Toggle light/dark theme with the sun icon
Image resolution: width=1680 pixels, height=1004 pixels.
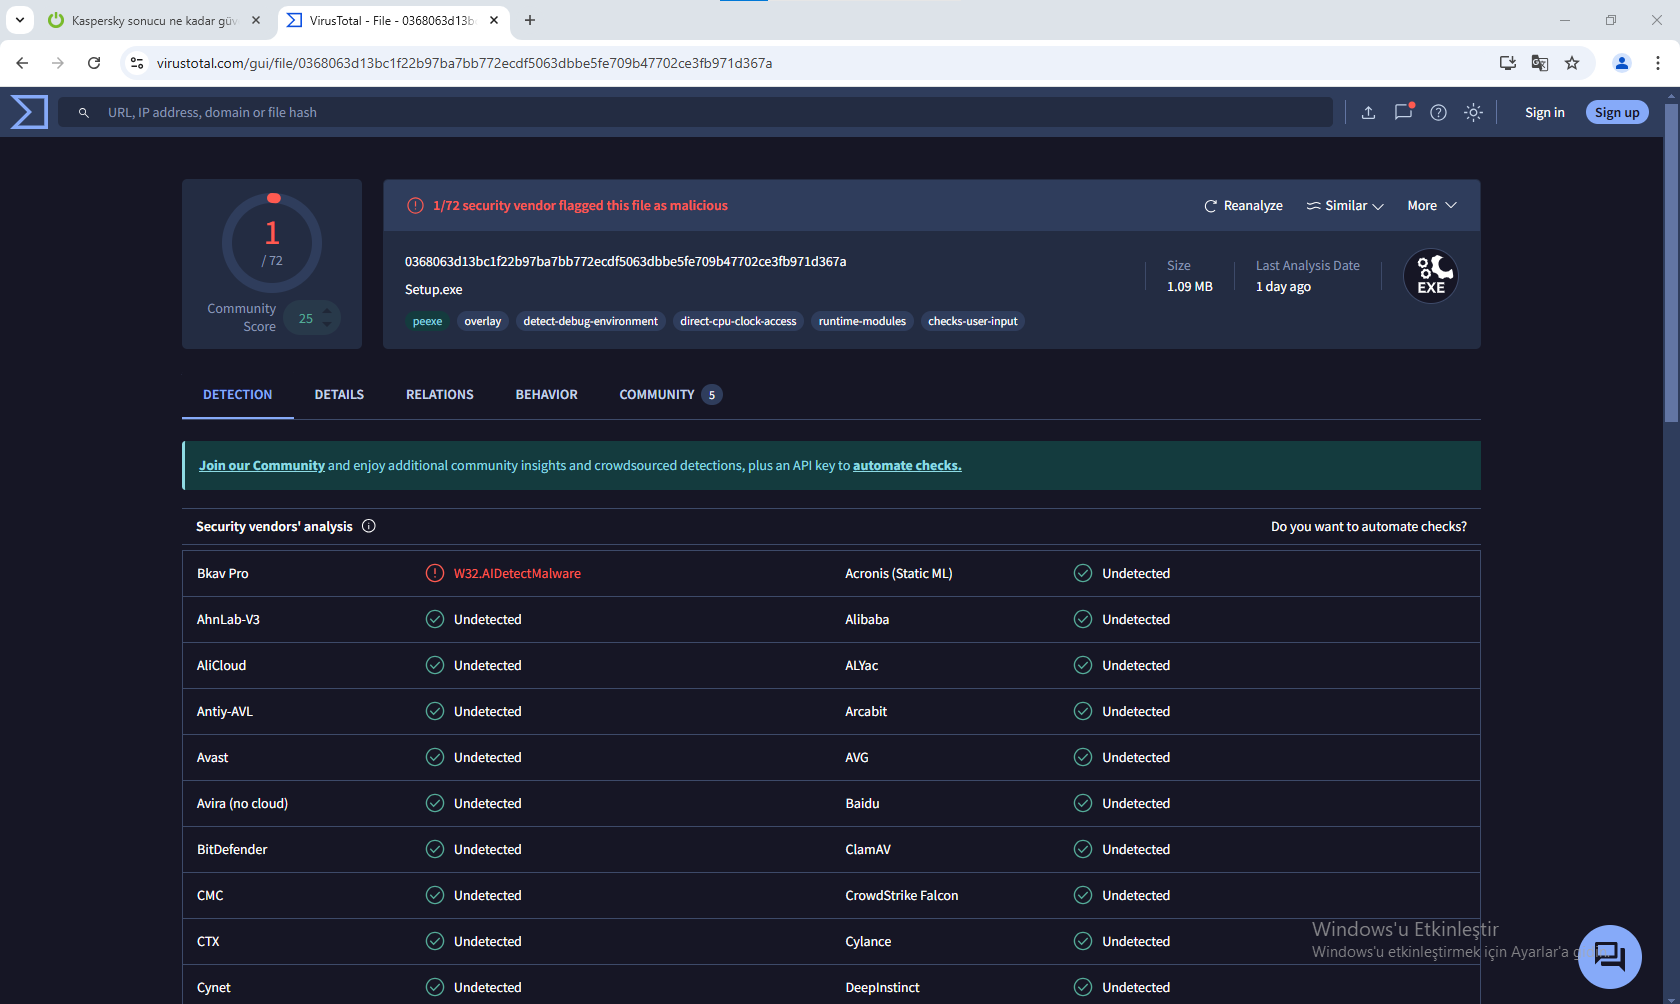pos(1473,112)
